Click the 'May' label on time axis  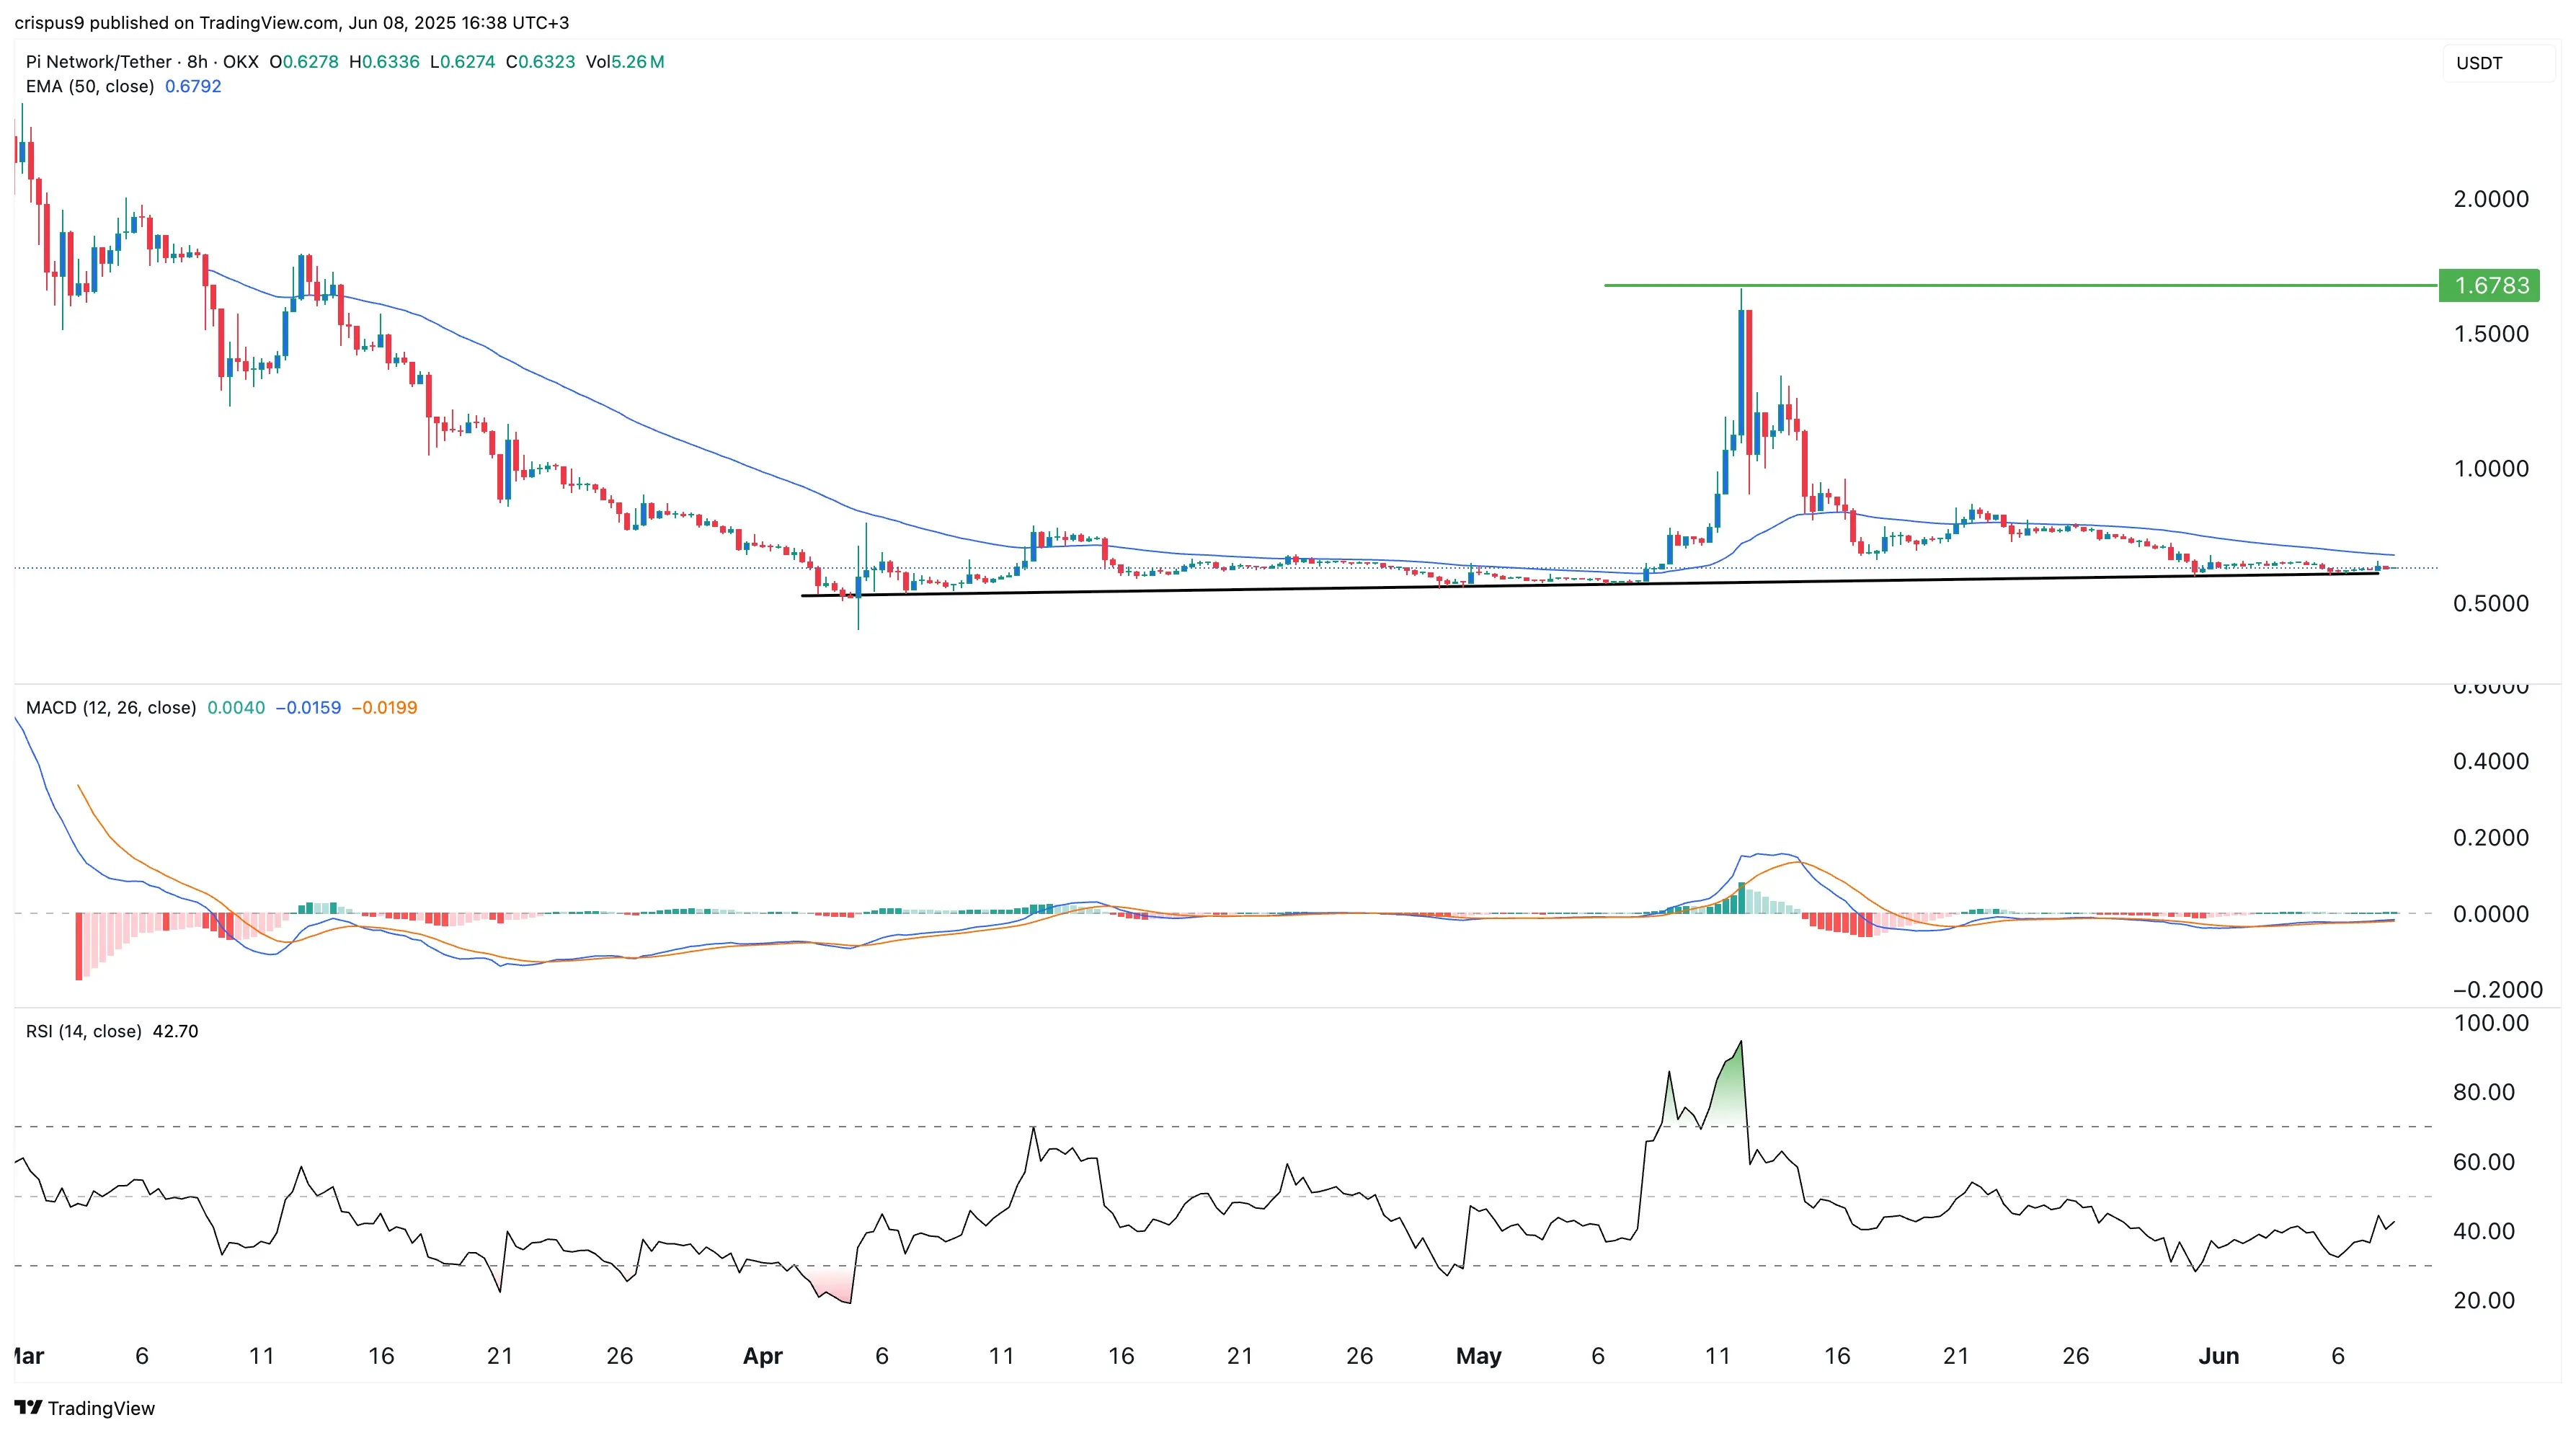1478,1356
